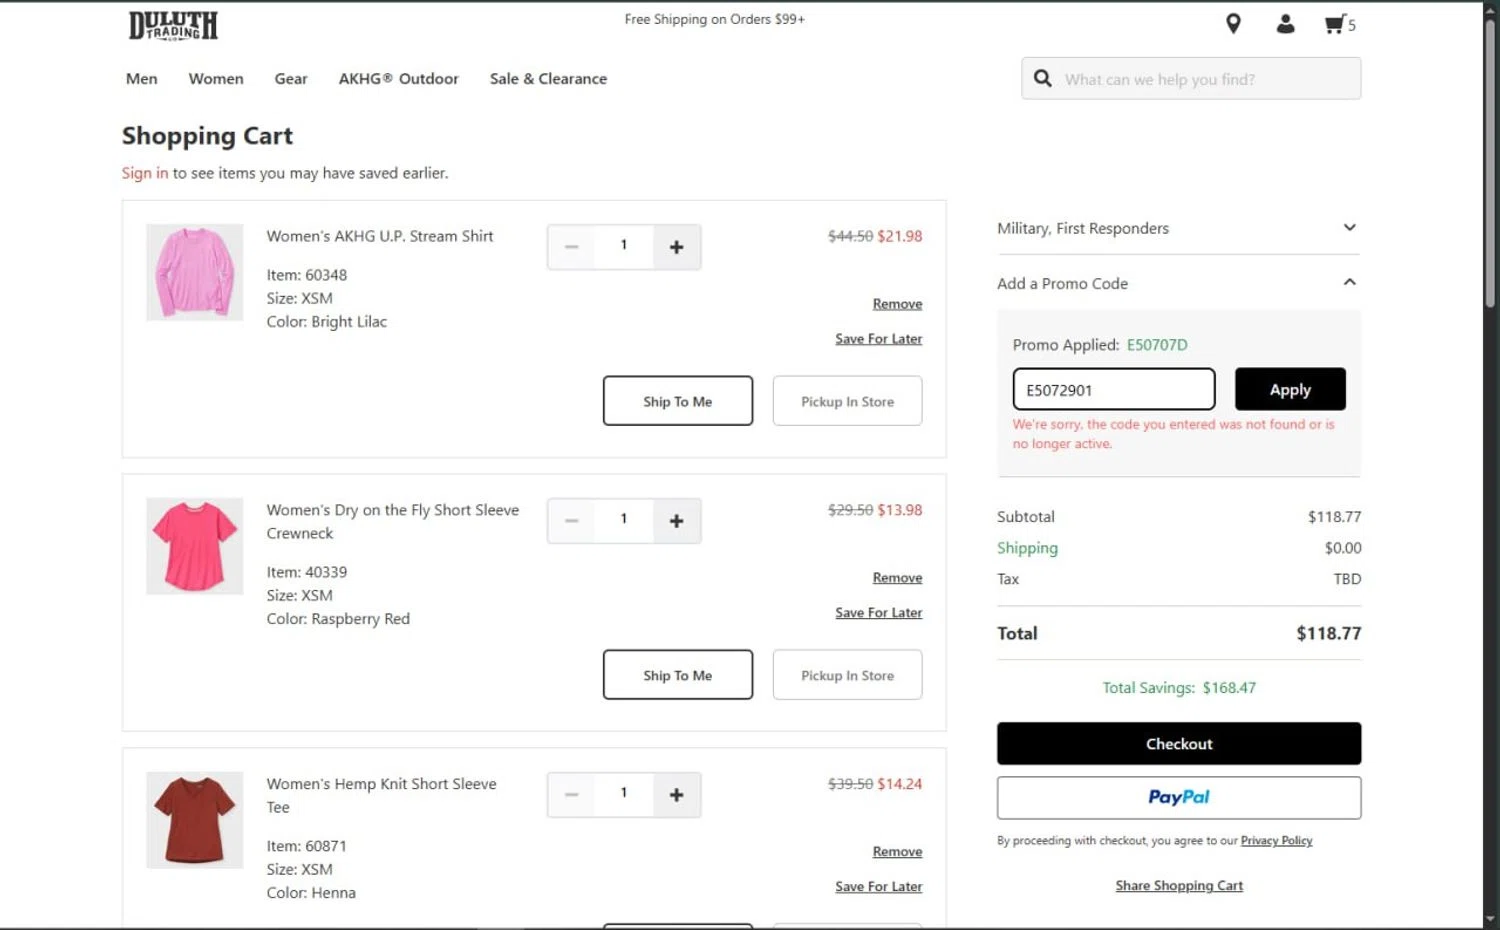1500x930 pixels.
Task: Decrease quantity of Hemp Knit Short Sleeve Tee
Action: 571,795
